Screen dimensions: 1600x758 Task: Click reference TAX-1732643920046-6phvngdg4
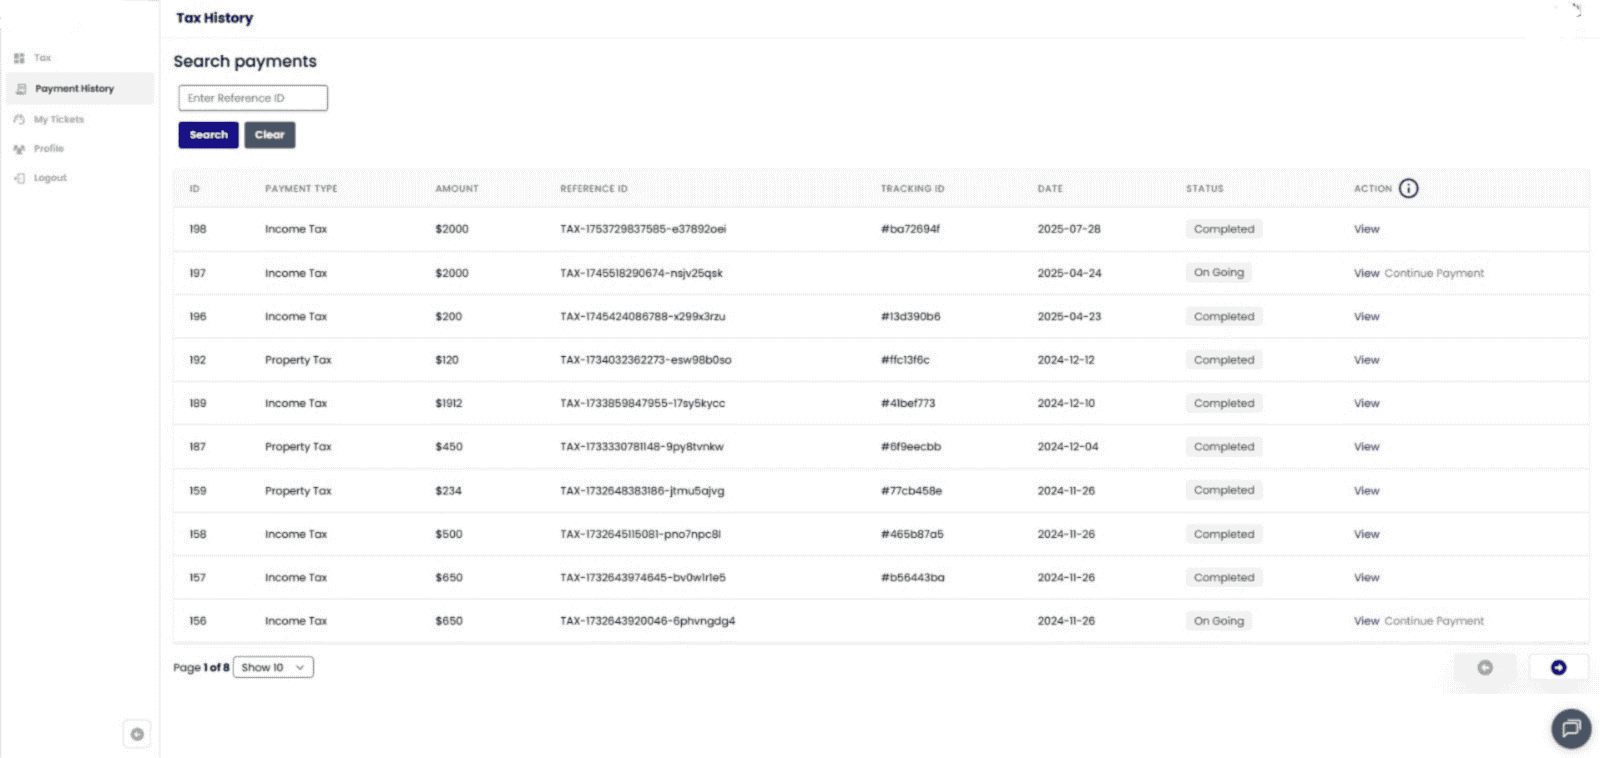click(648, 621)
